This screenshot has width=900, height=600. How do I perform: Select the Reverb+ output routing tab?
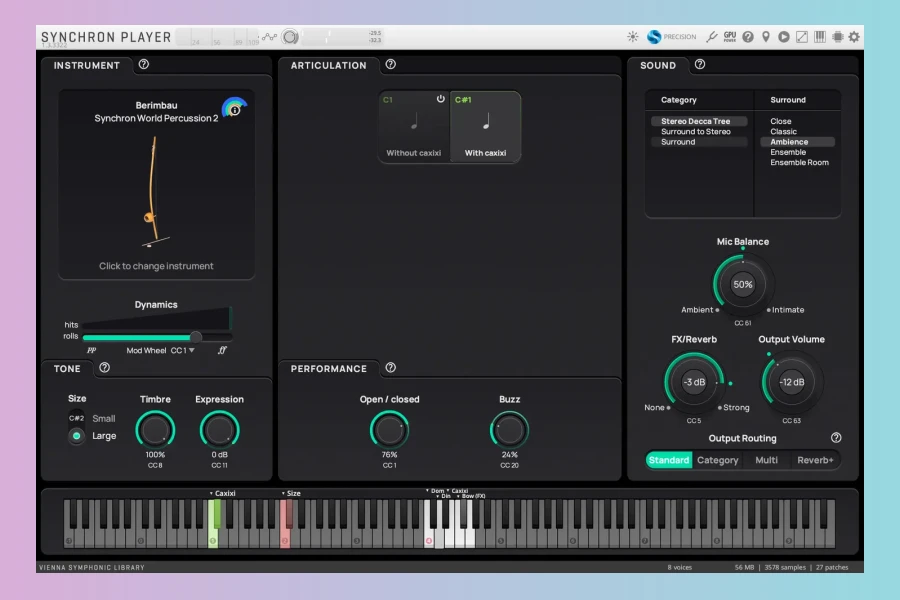pos(815,460)
